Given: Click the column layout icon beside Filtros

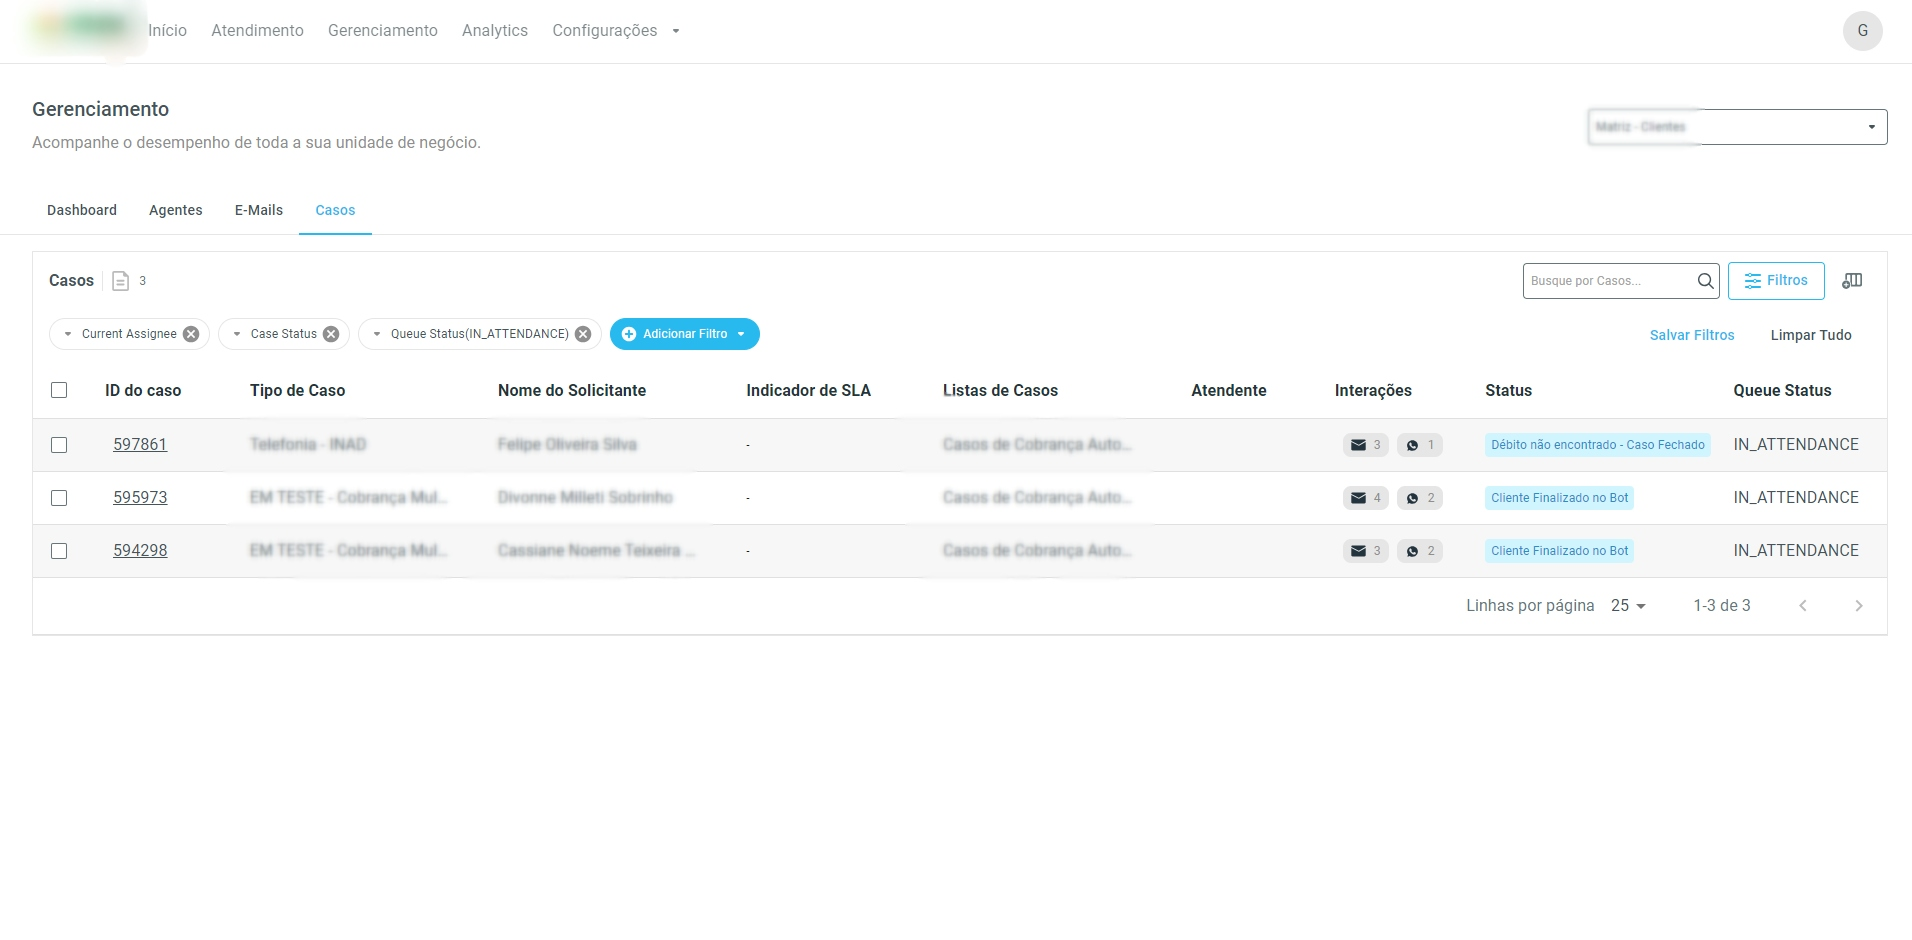Looking at the screenshot, I should 1852,281.
